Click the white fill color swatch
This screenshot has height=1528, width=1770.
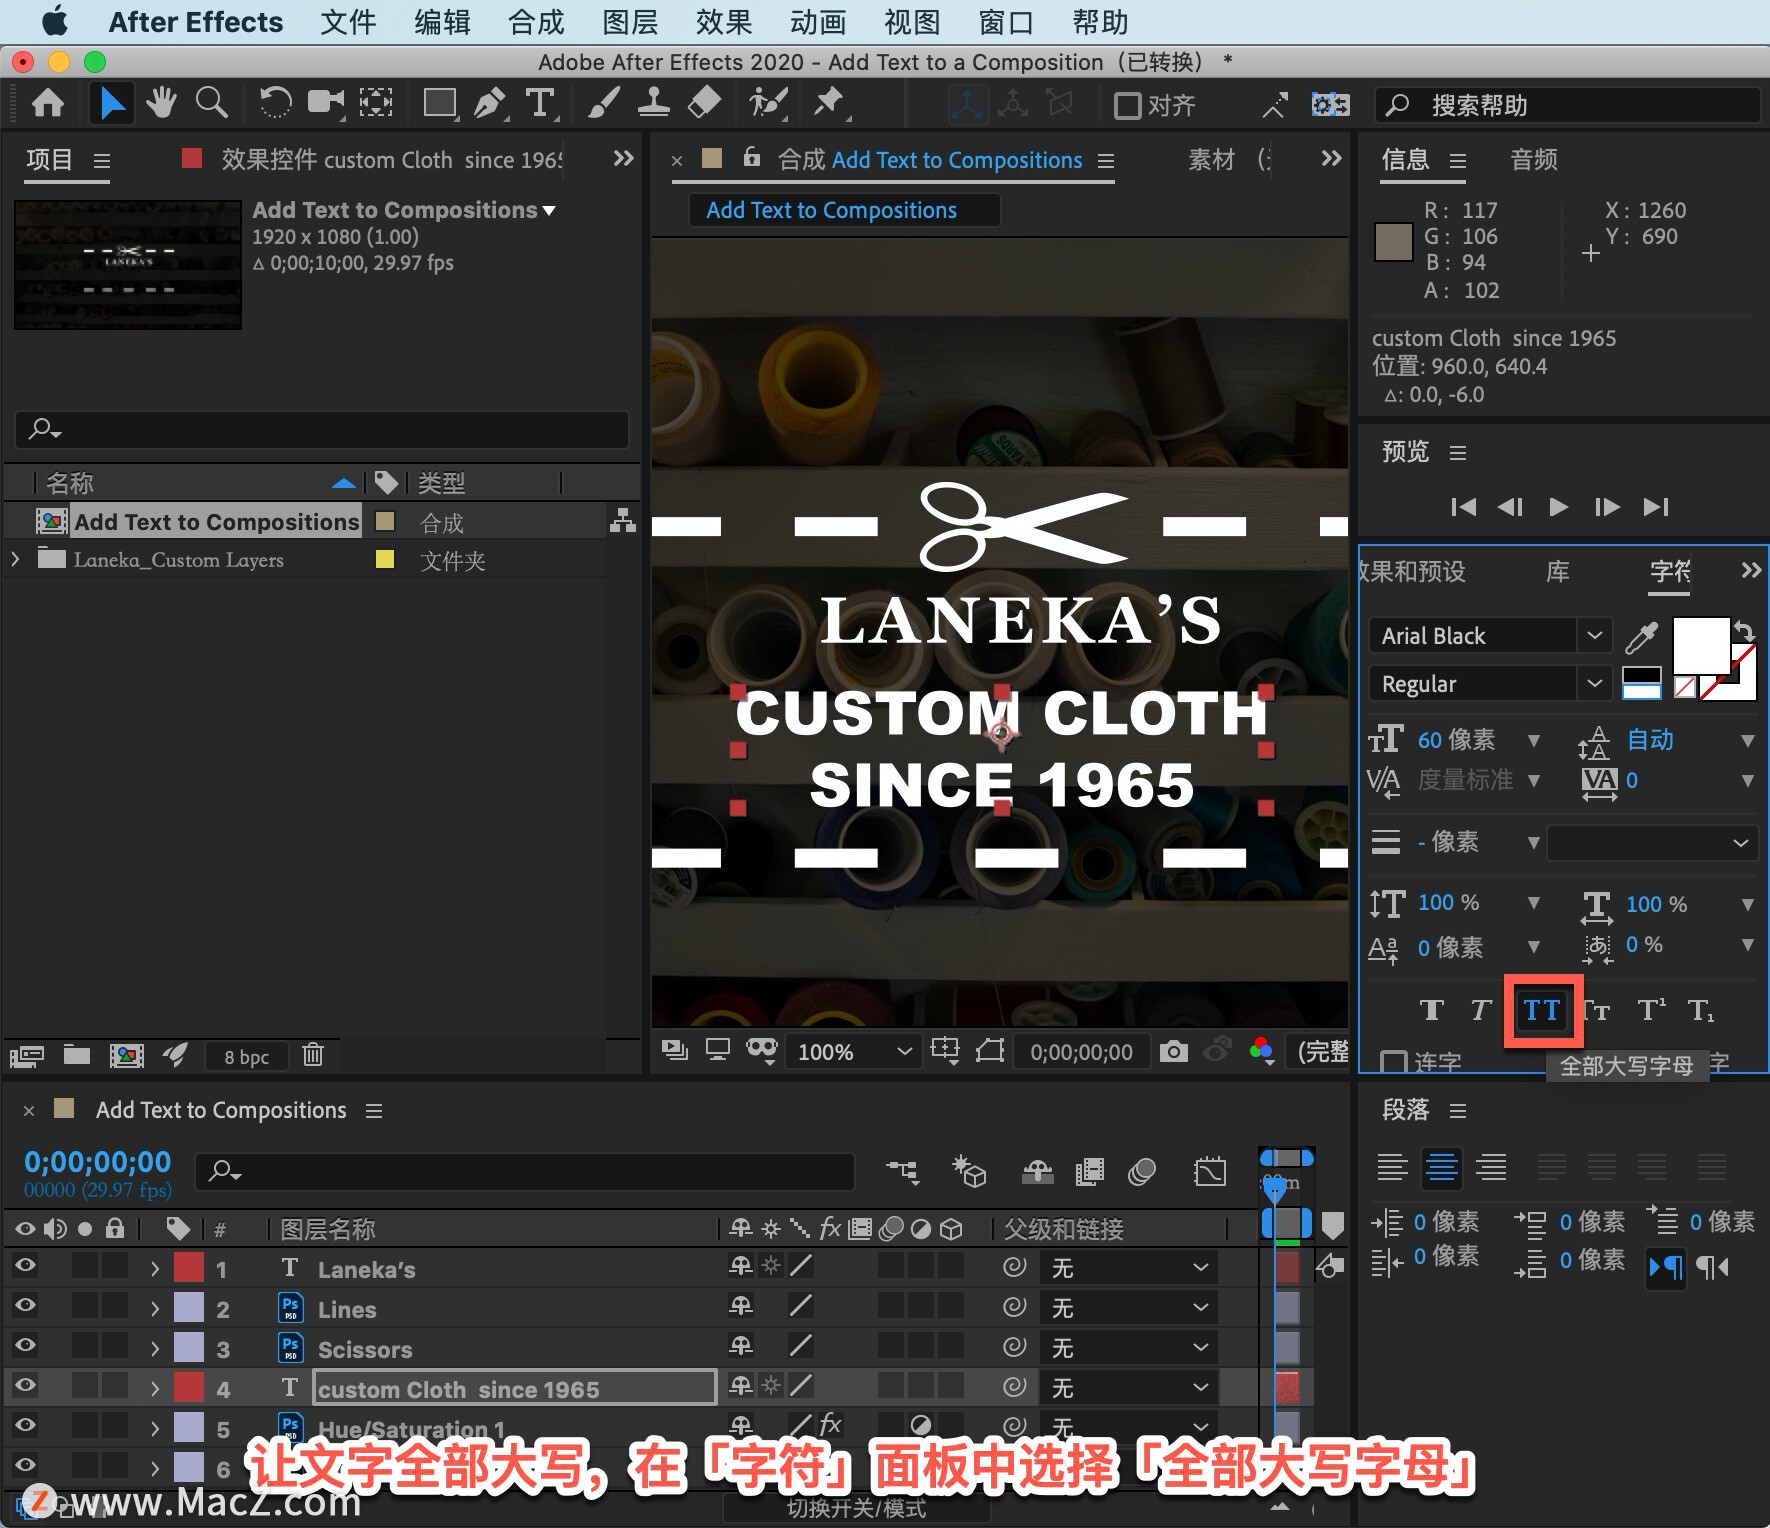coord(1701,645)
